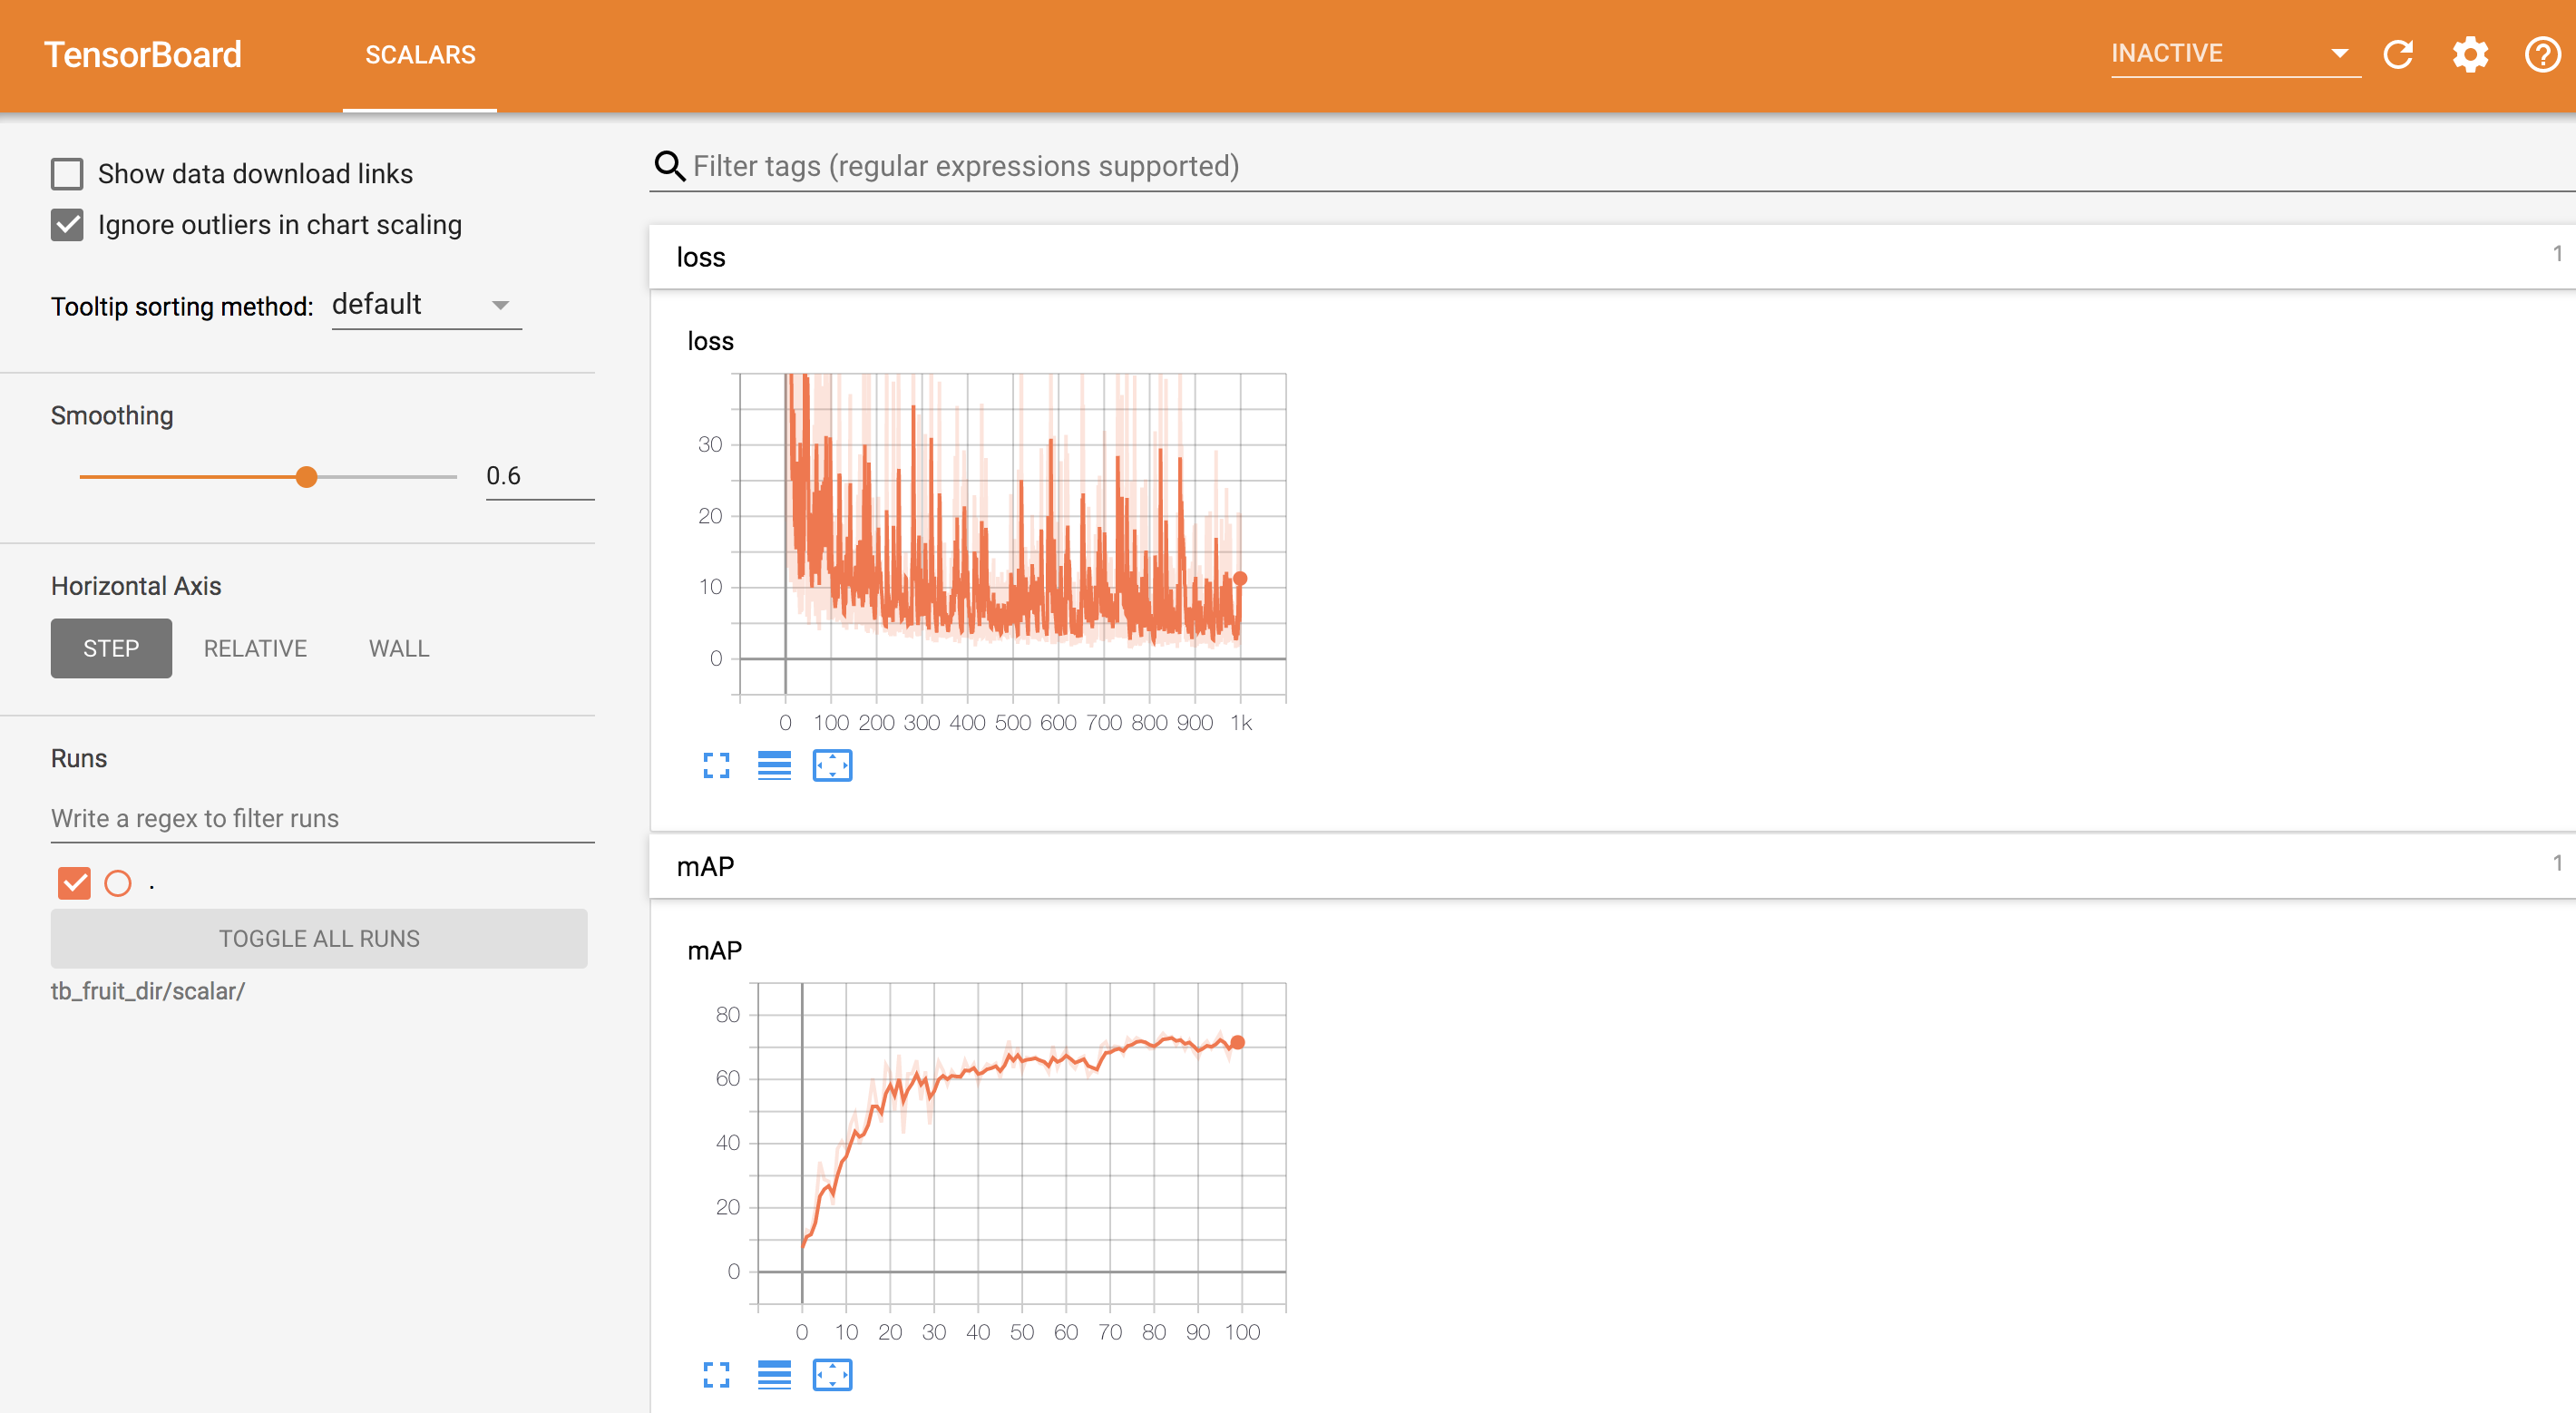
Task: Click the horizontal pan icon on mAP chart
Action: pos(832,1375)
